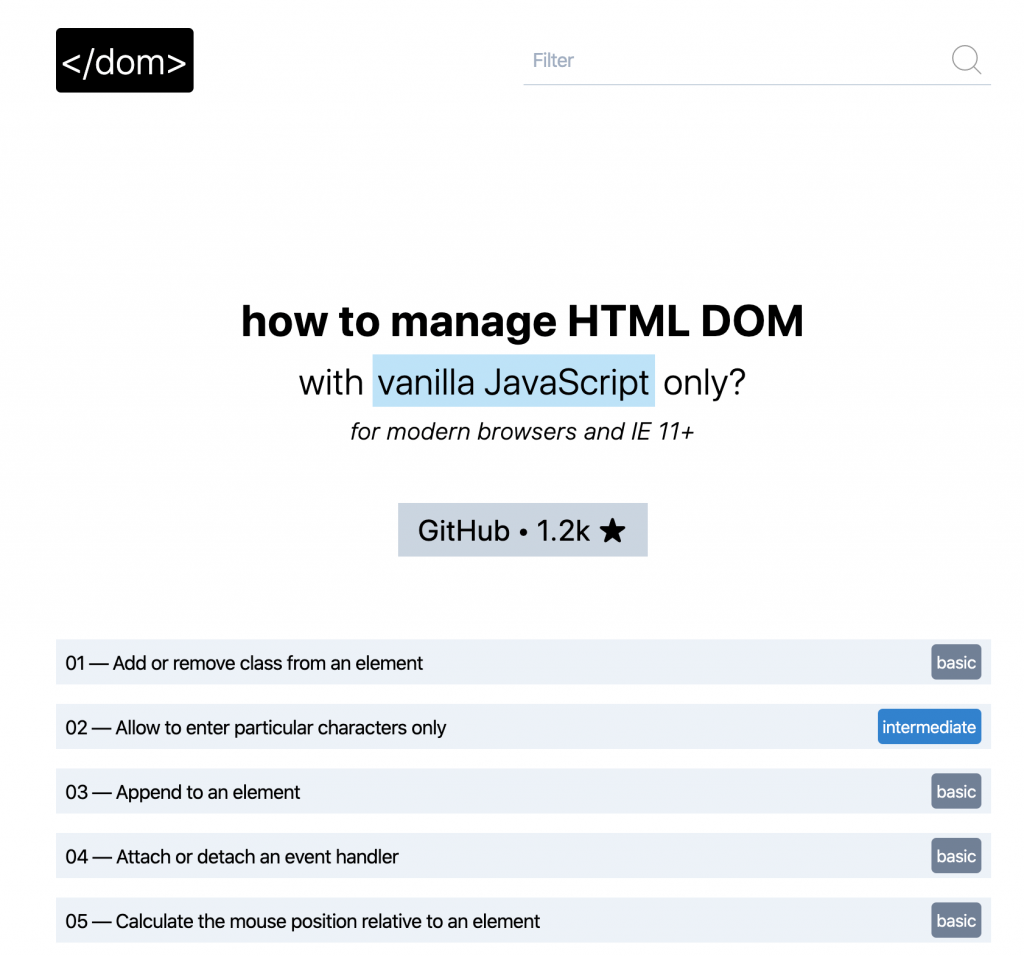Click the word 'only?' after the highlight
The image size is (1024, 956).
tap(704, 382)
